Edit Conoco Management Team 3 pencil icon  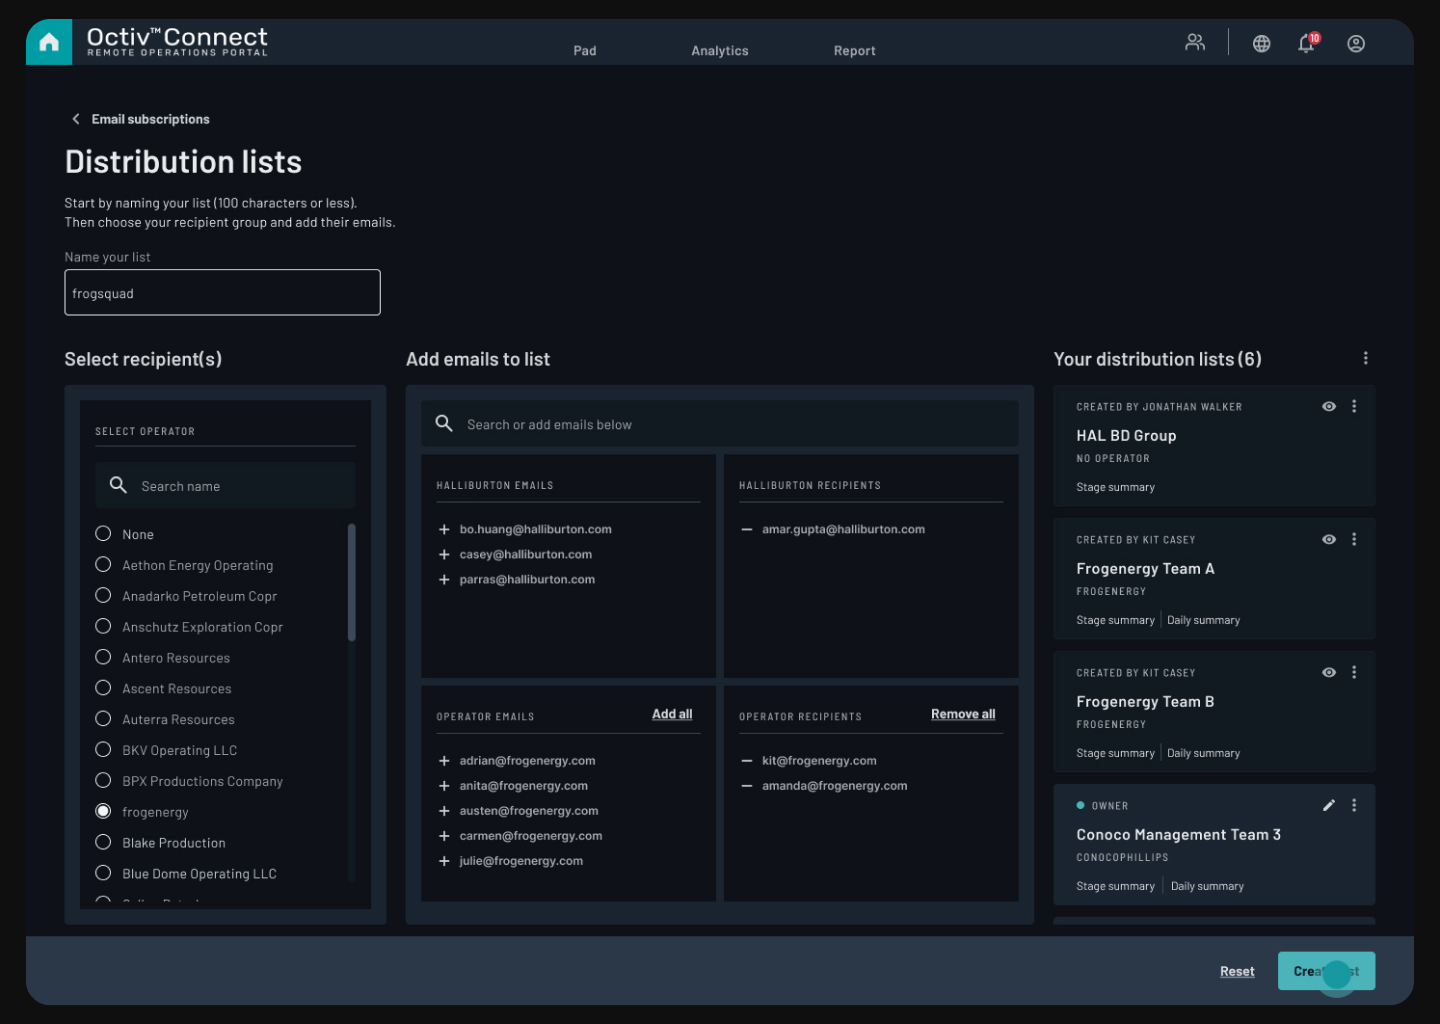pos(1329,805)
